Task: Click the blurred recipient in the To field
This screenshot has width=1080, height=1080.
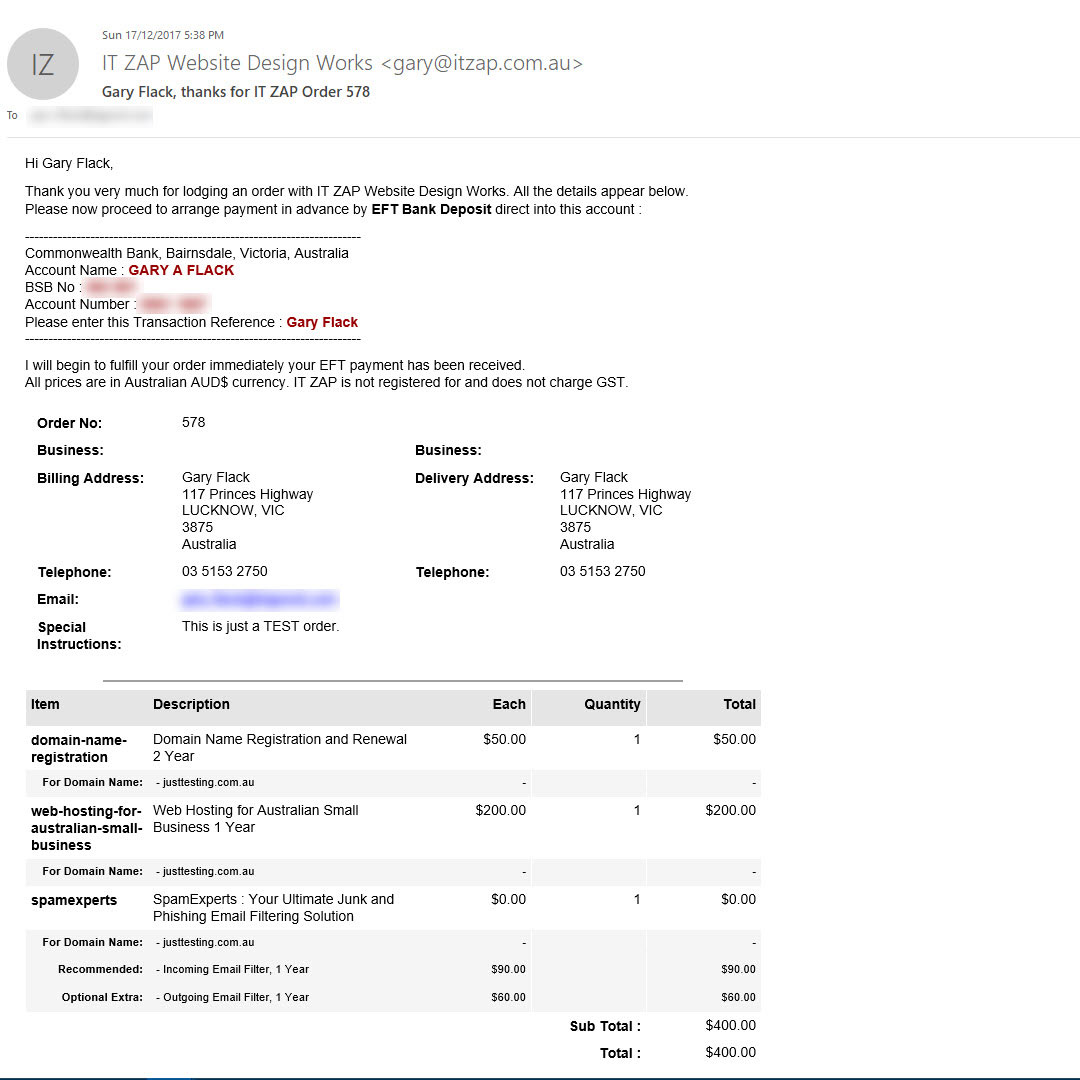Action: click(x=90, y=116)
